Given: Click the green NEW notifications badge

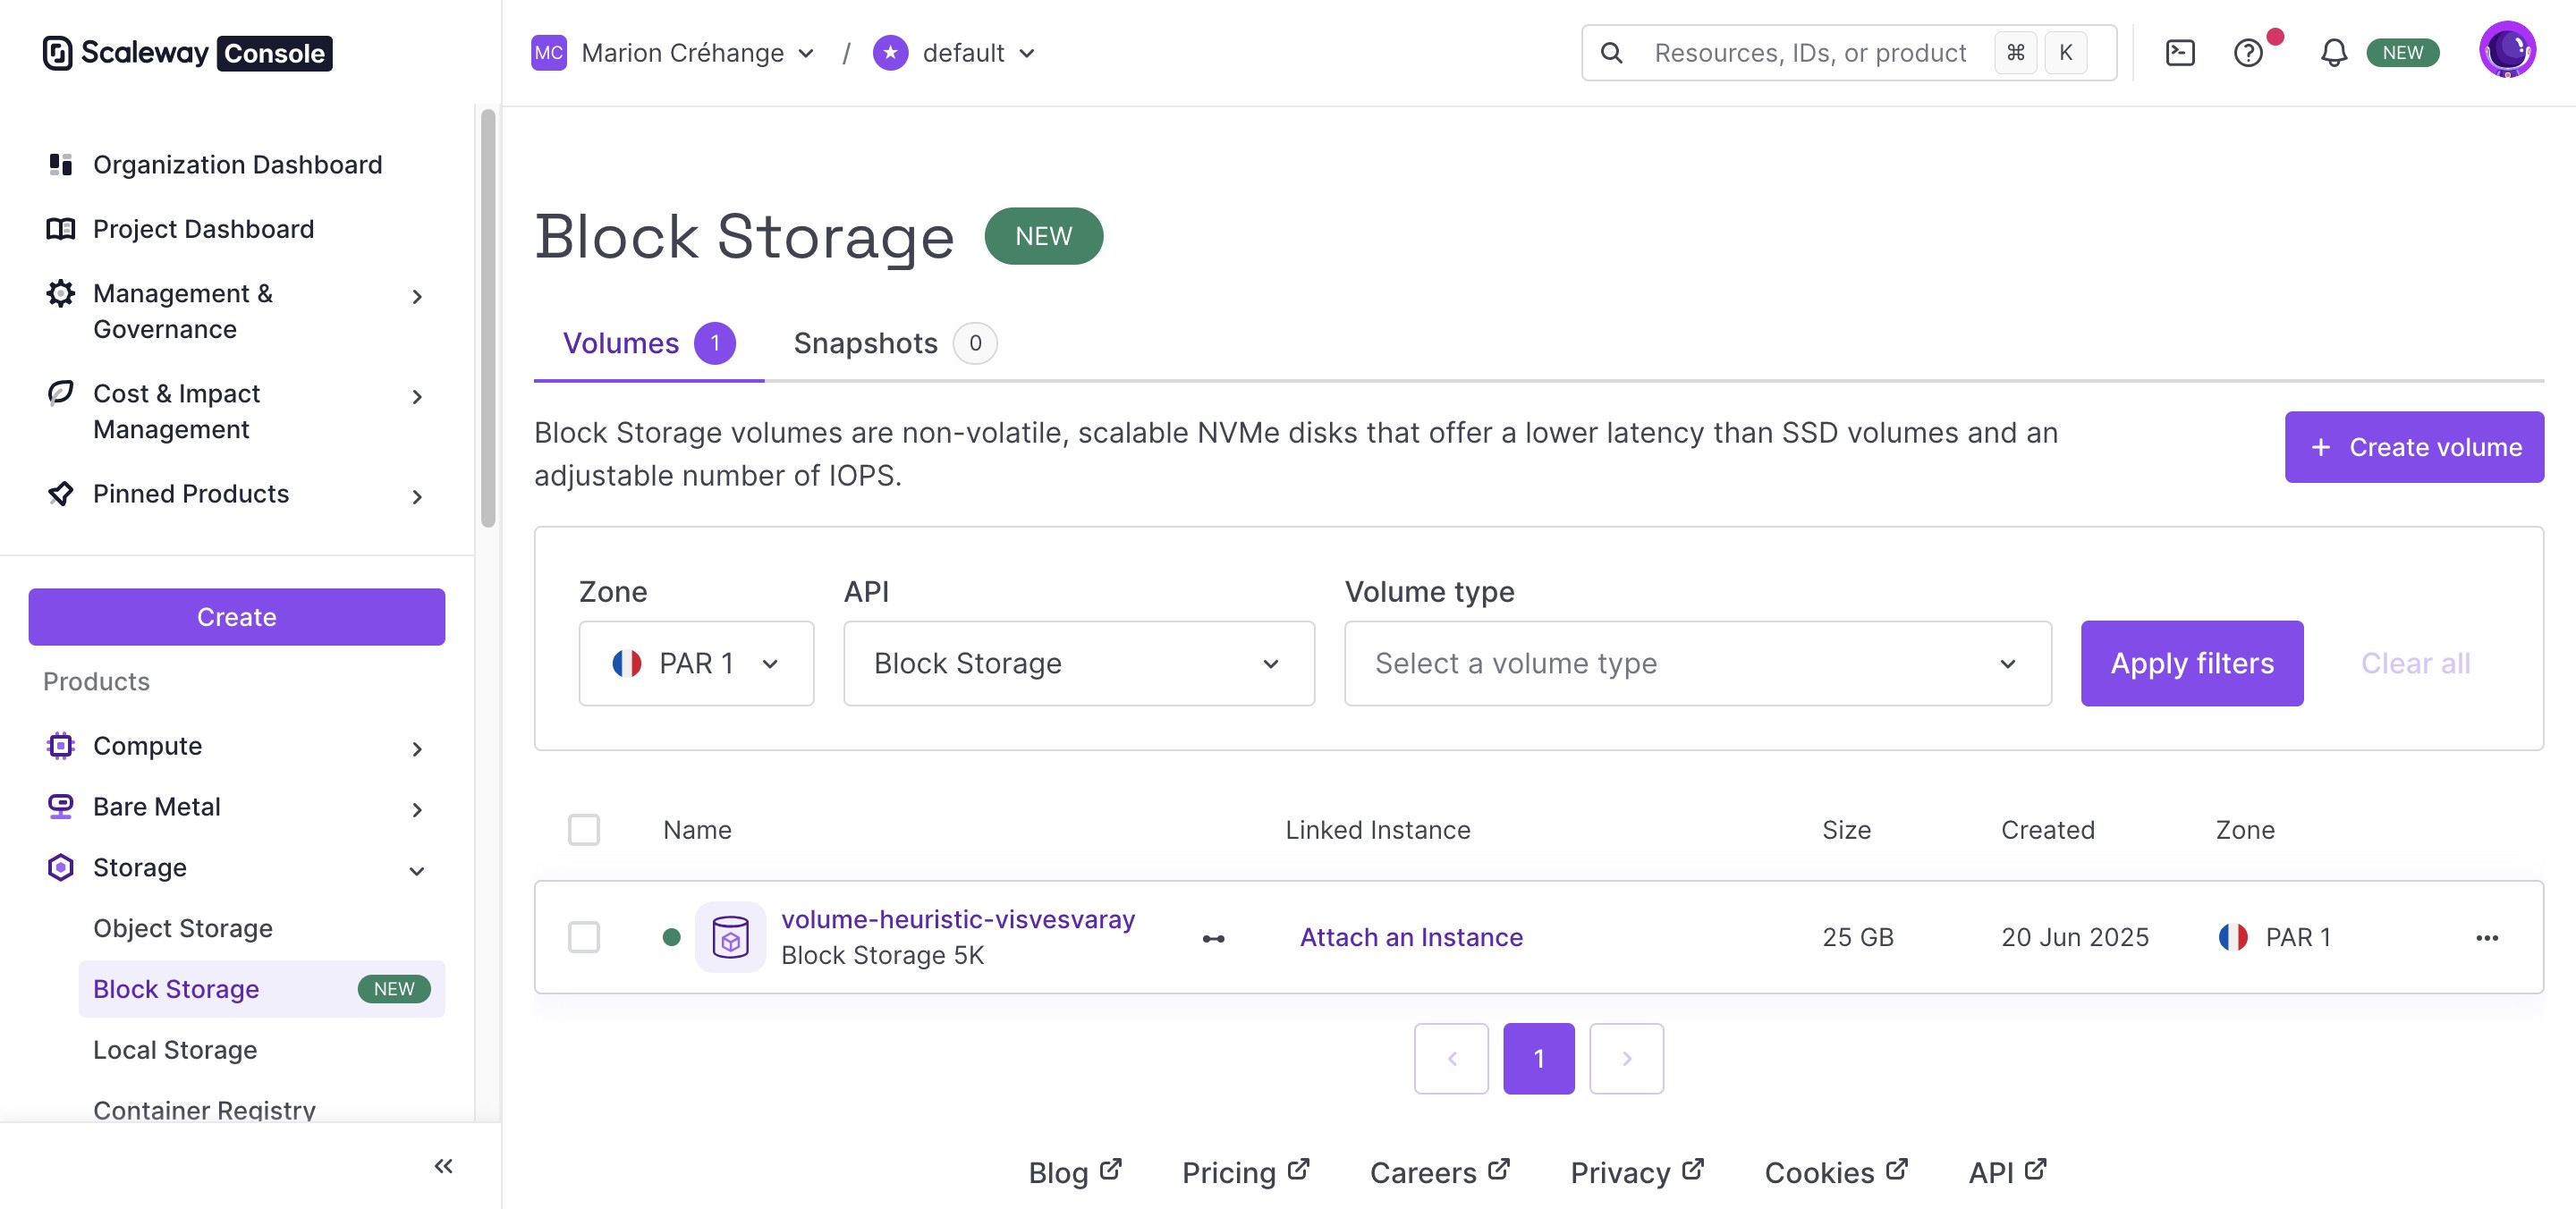Looking at the screenshot, I should pyautogui.click(x=2402, y=53).
